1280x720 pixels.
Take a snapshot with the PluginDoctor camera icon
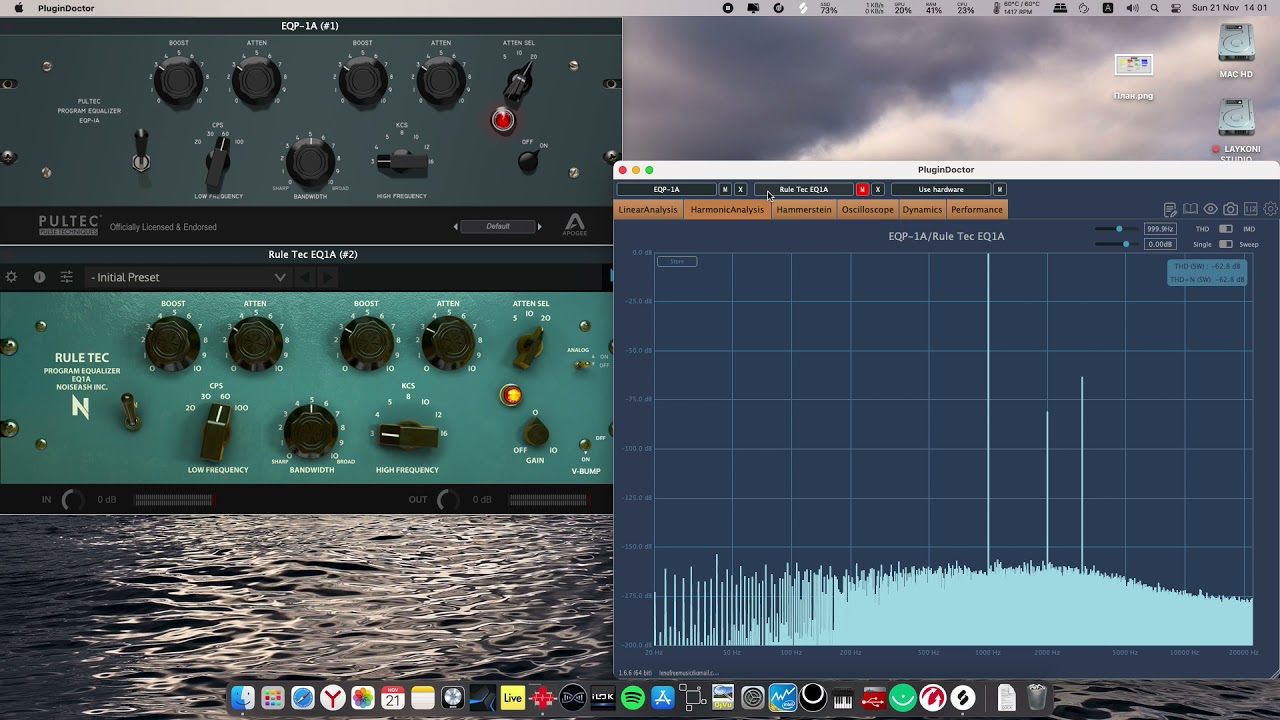tap(1231, 209)
